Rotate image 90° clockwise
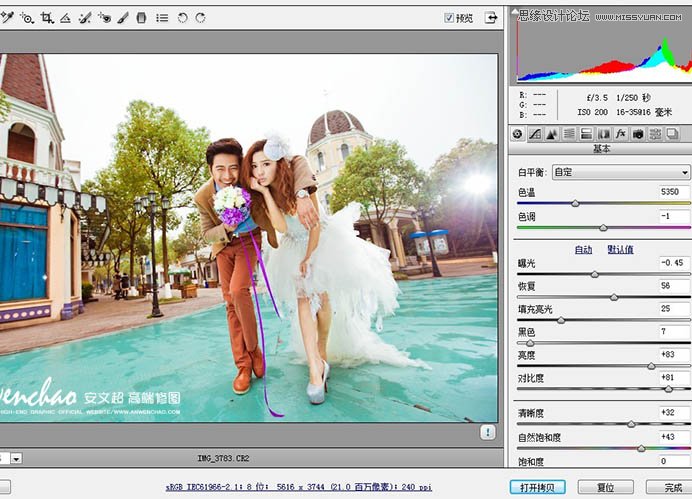Screen dimensions: 692x499 tap(200, 18)
